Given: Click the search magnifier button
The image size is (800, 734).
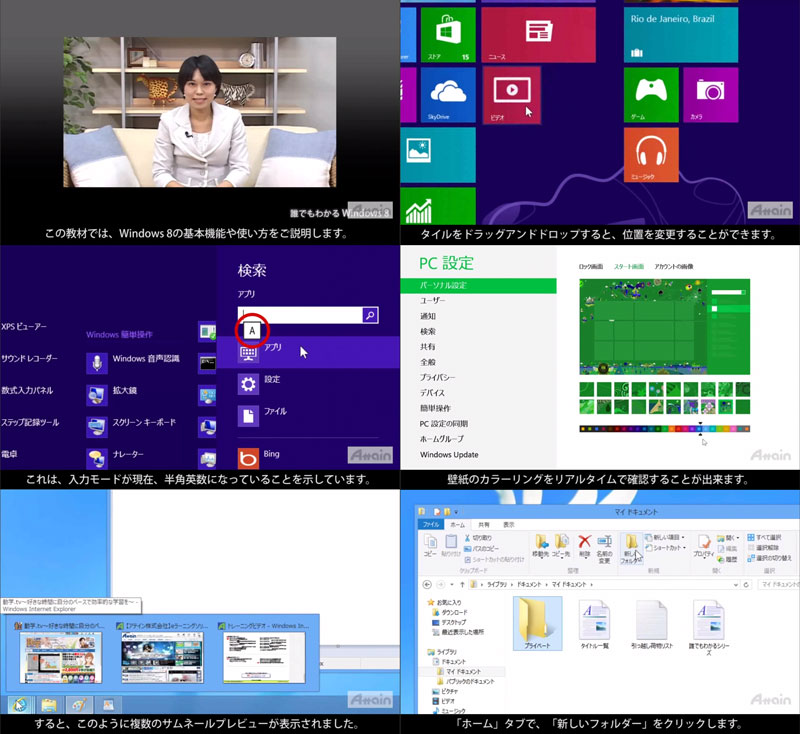Looking at the screenshot, I should click(370, 315).
